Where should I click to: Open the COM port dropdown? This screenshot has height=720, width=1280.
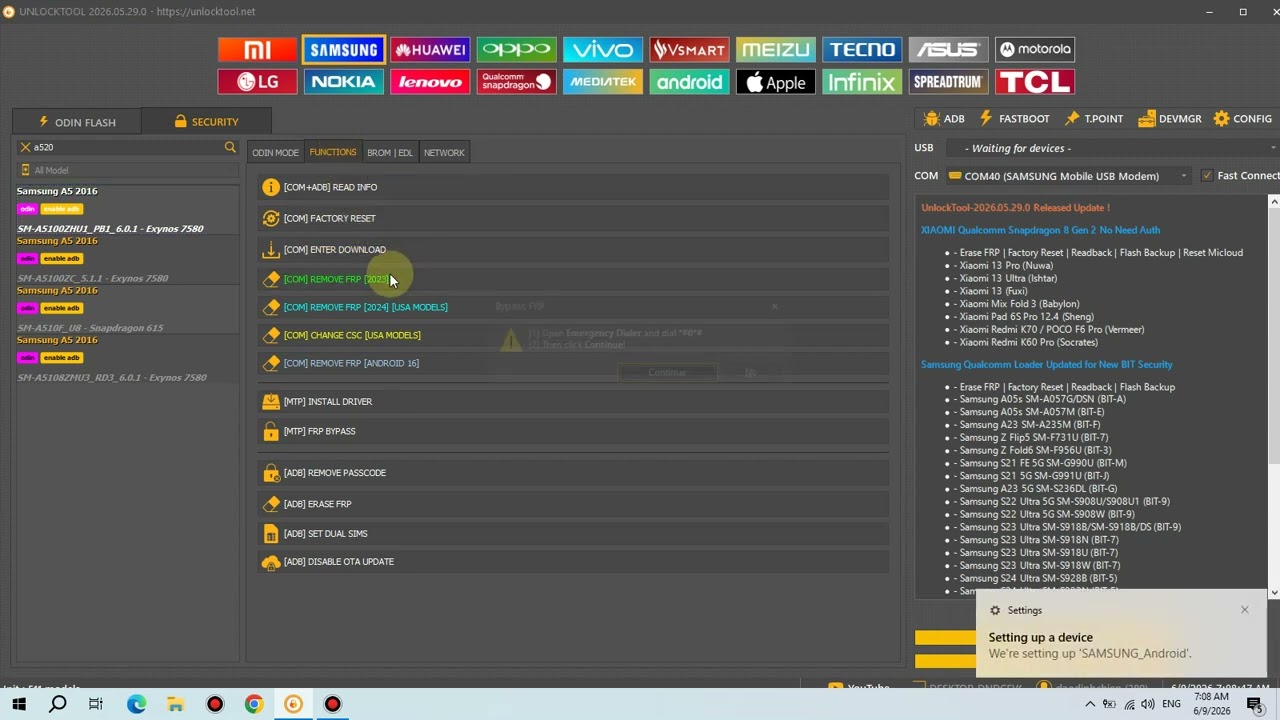coord(1068,176)
